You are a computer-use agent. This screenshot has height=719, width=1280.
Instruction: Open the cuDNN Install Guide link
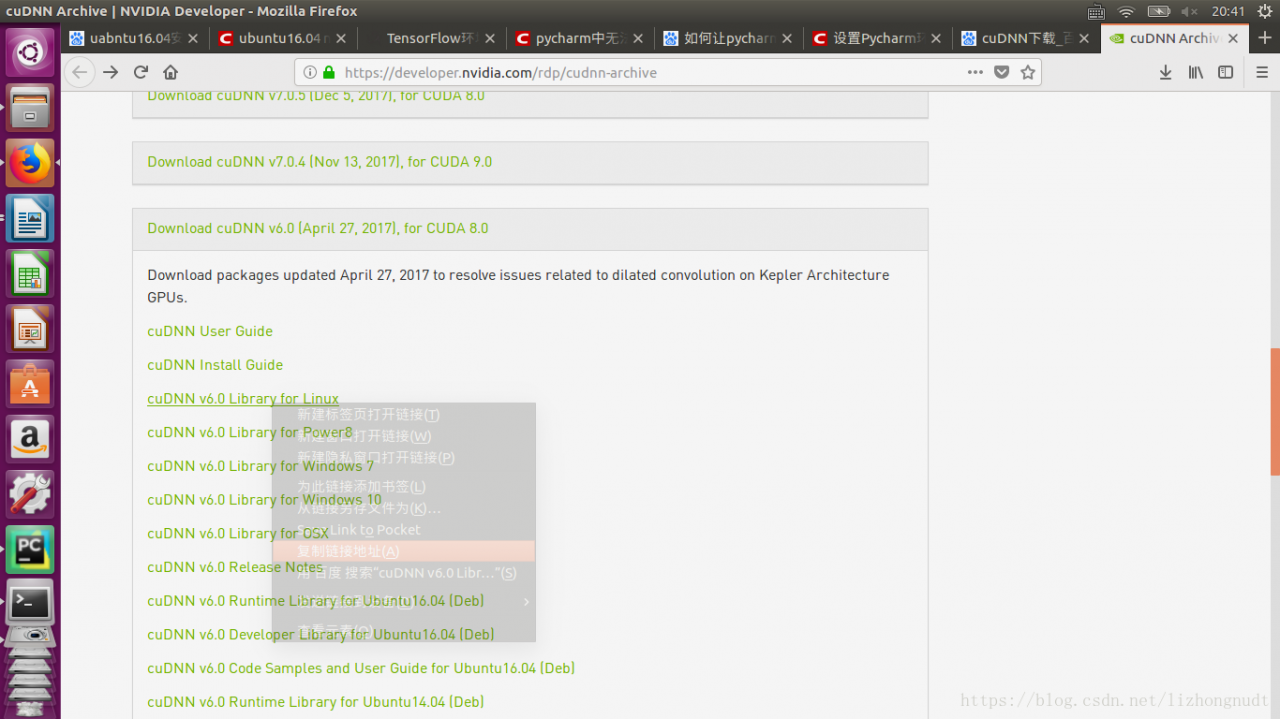(x=214, y=365)
